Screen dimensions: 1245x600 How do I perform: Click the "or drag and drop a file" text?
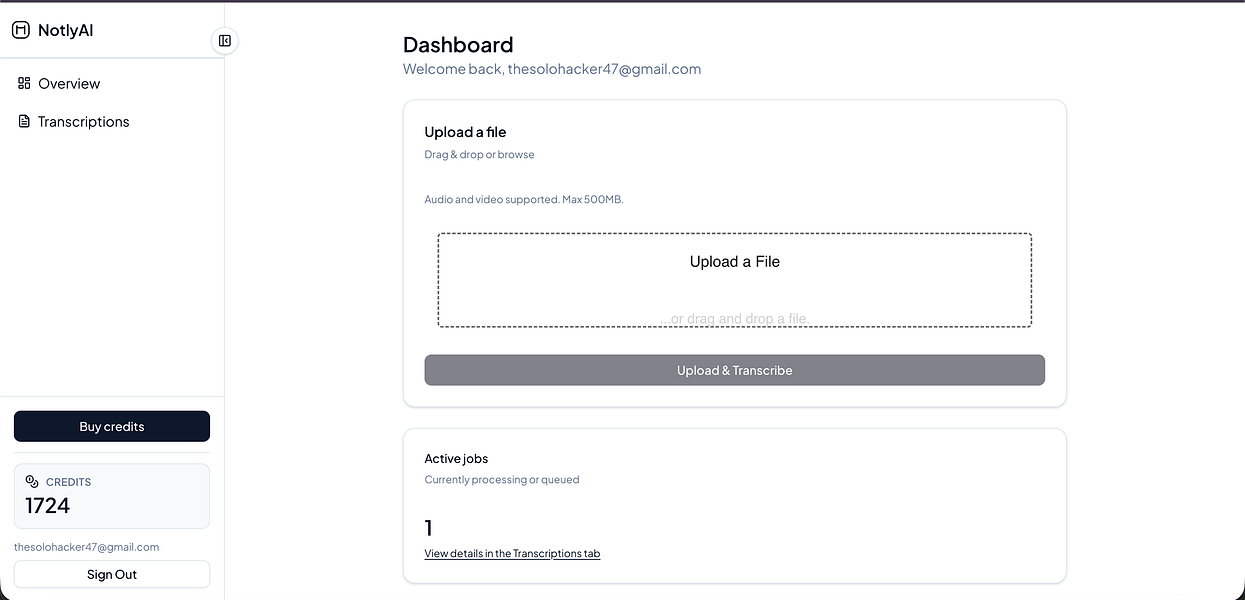click(735, 319)
